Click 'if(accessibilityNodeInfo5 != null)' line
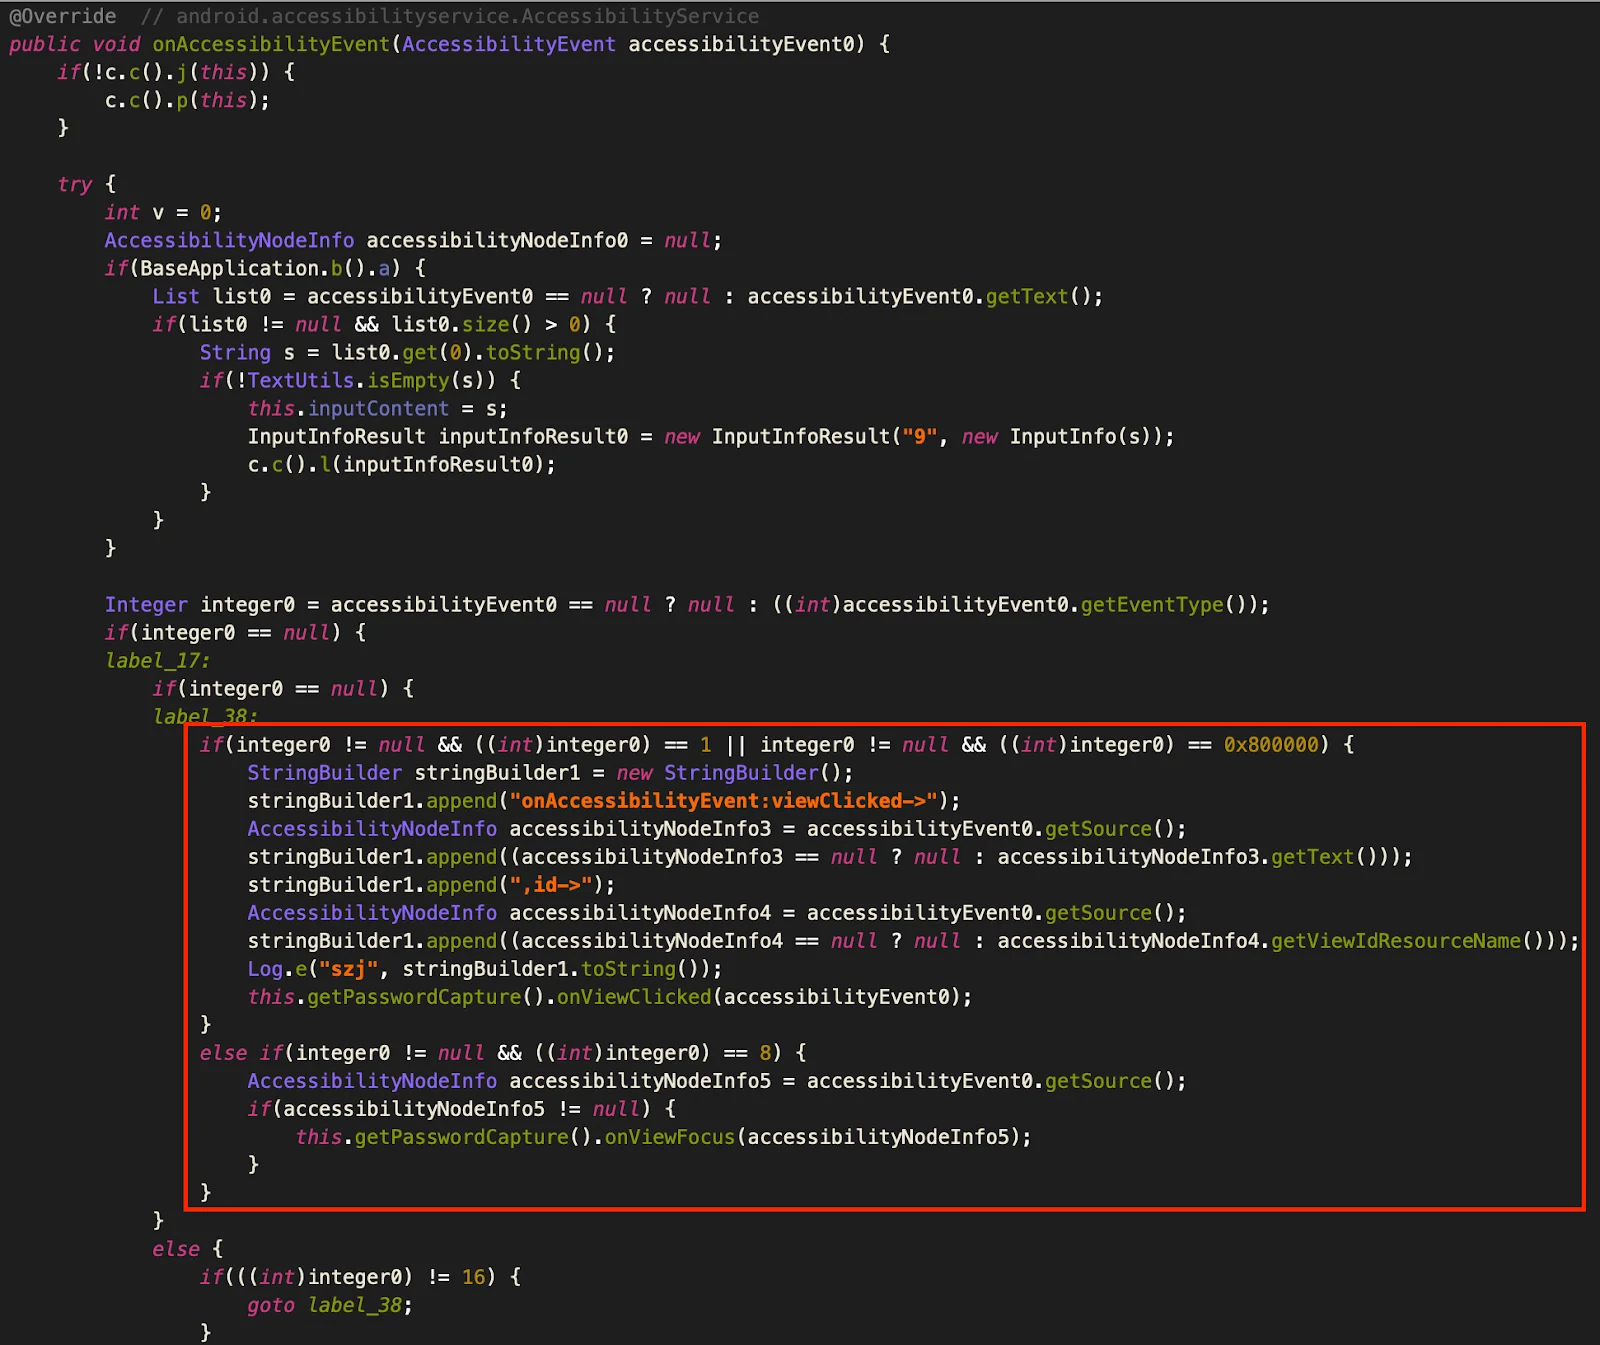The image size is (1600, 1345). 462,1108
